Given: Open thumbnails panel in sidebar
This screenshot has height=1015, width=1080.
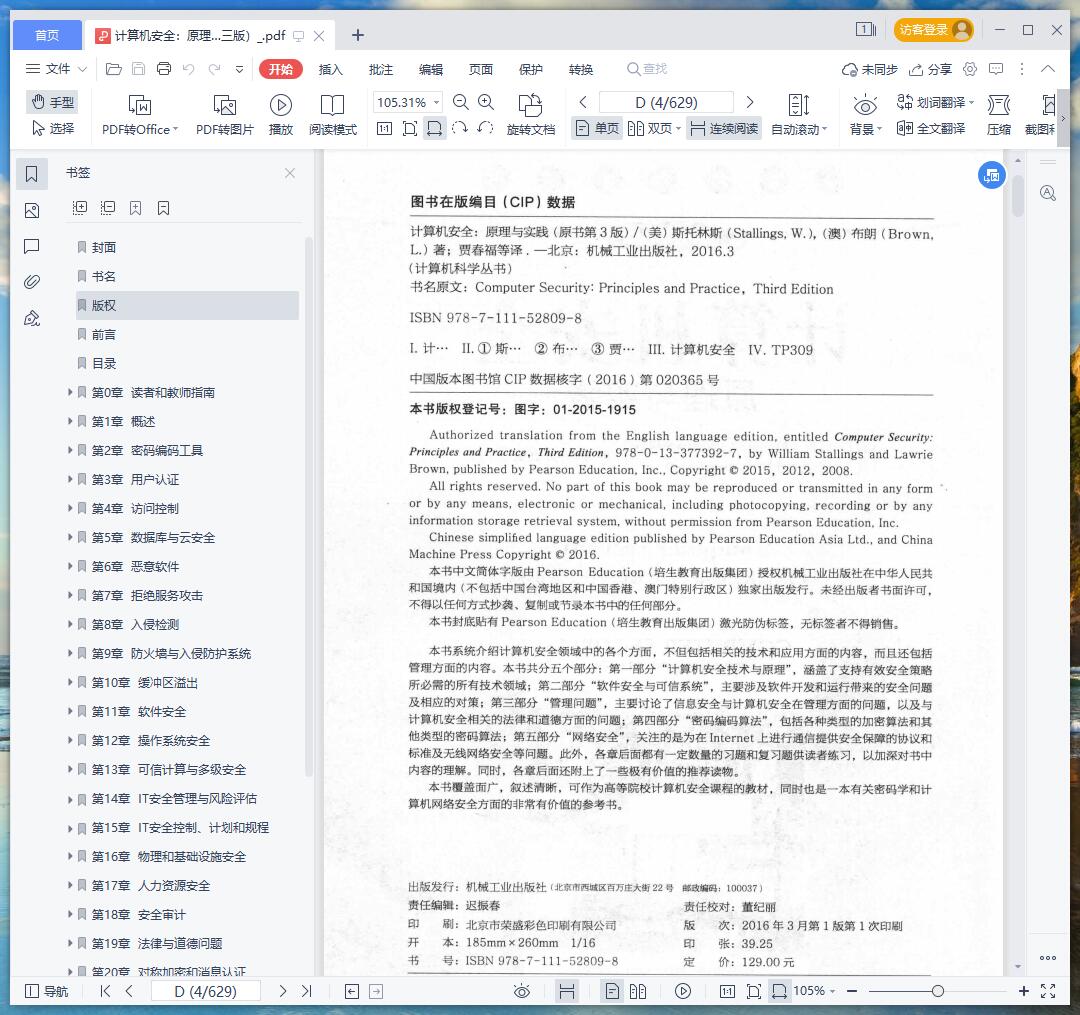Looking at the screenshot, I should click(32, 210).
